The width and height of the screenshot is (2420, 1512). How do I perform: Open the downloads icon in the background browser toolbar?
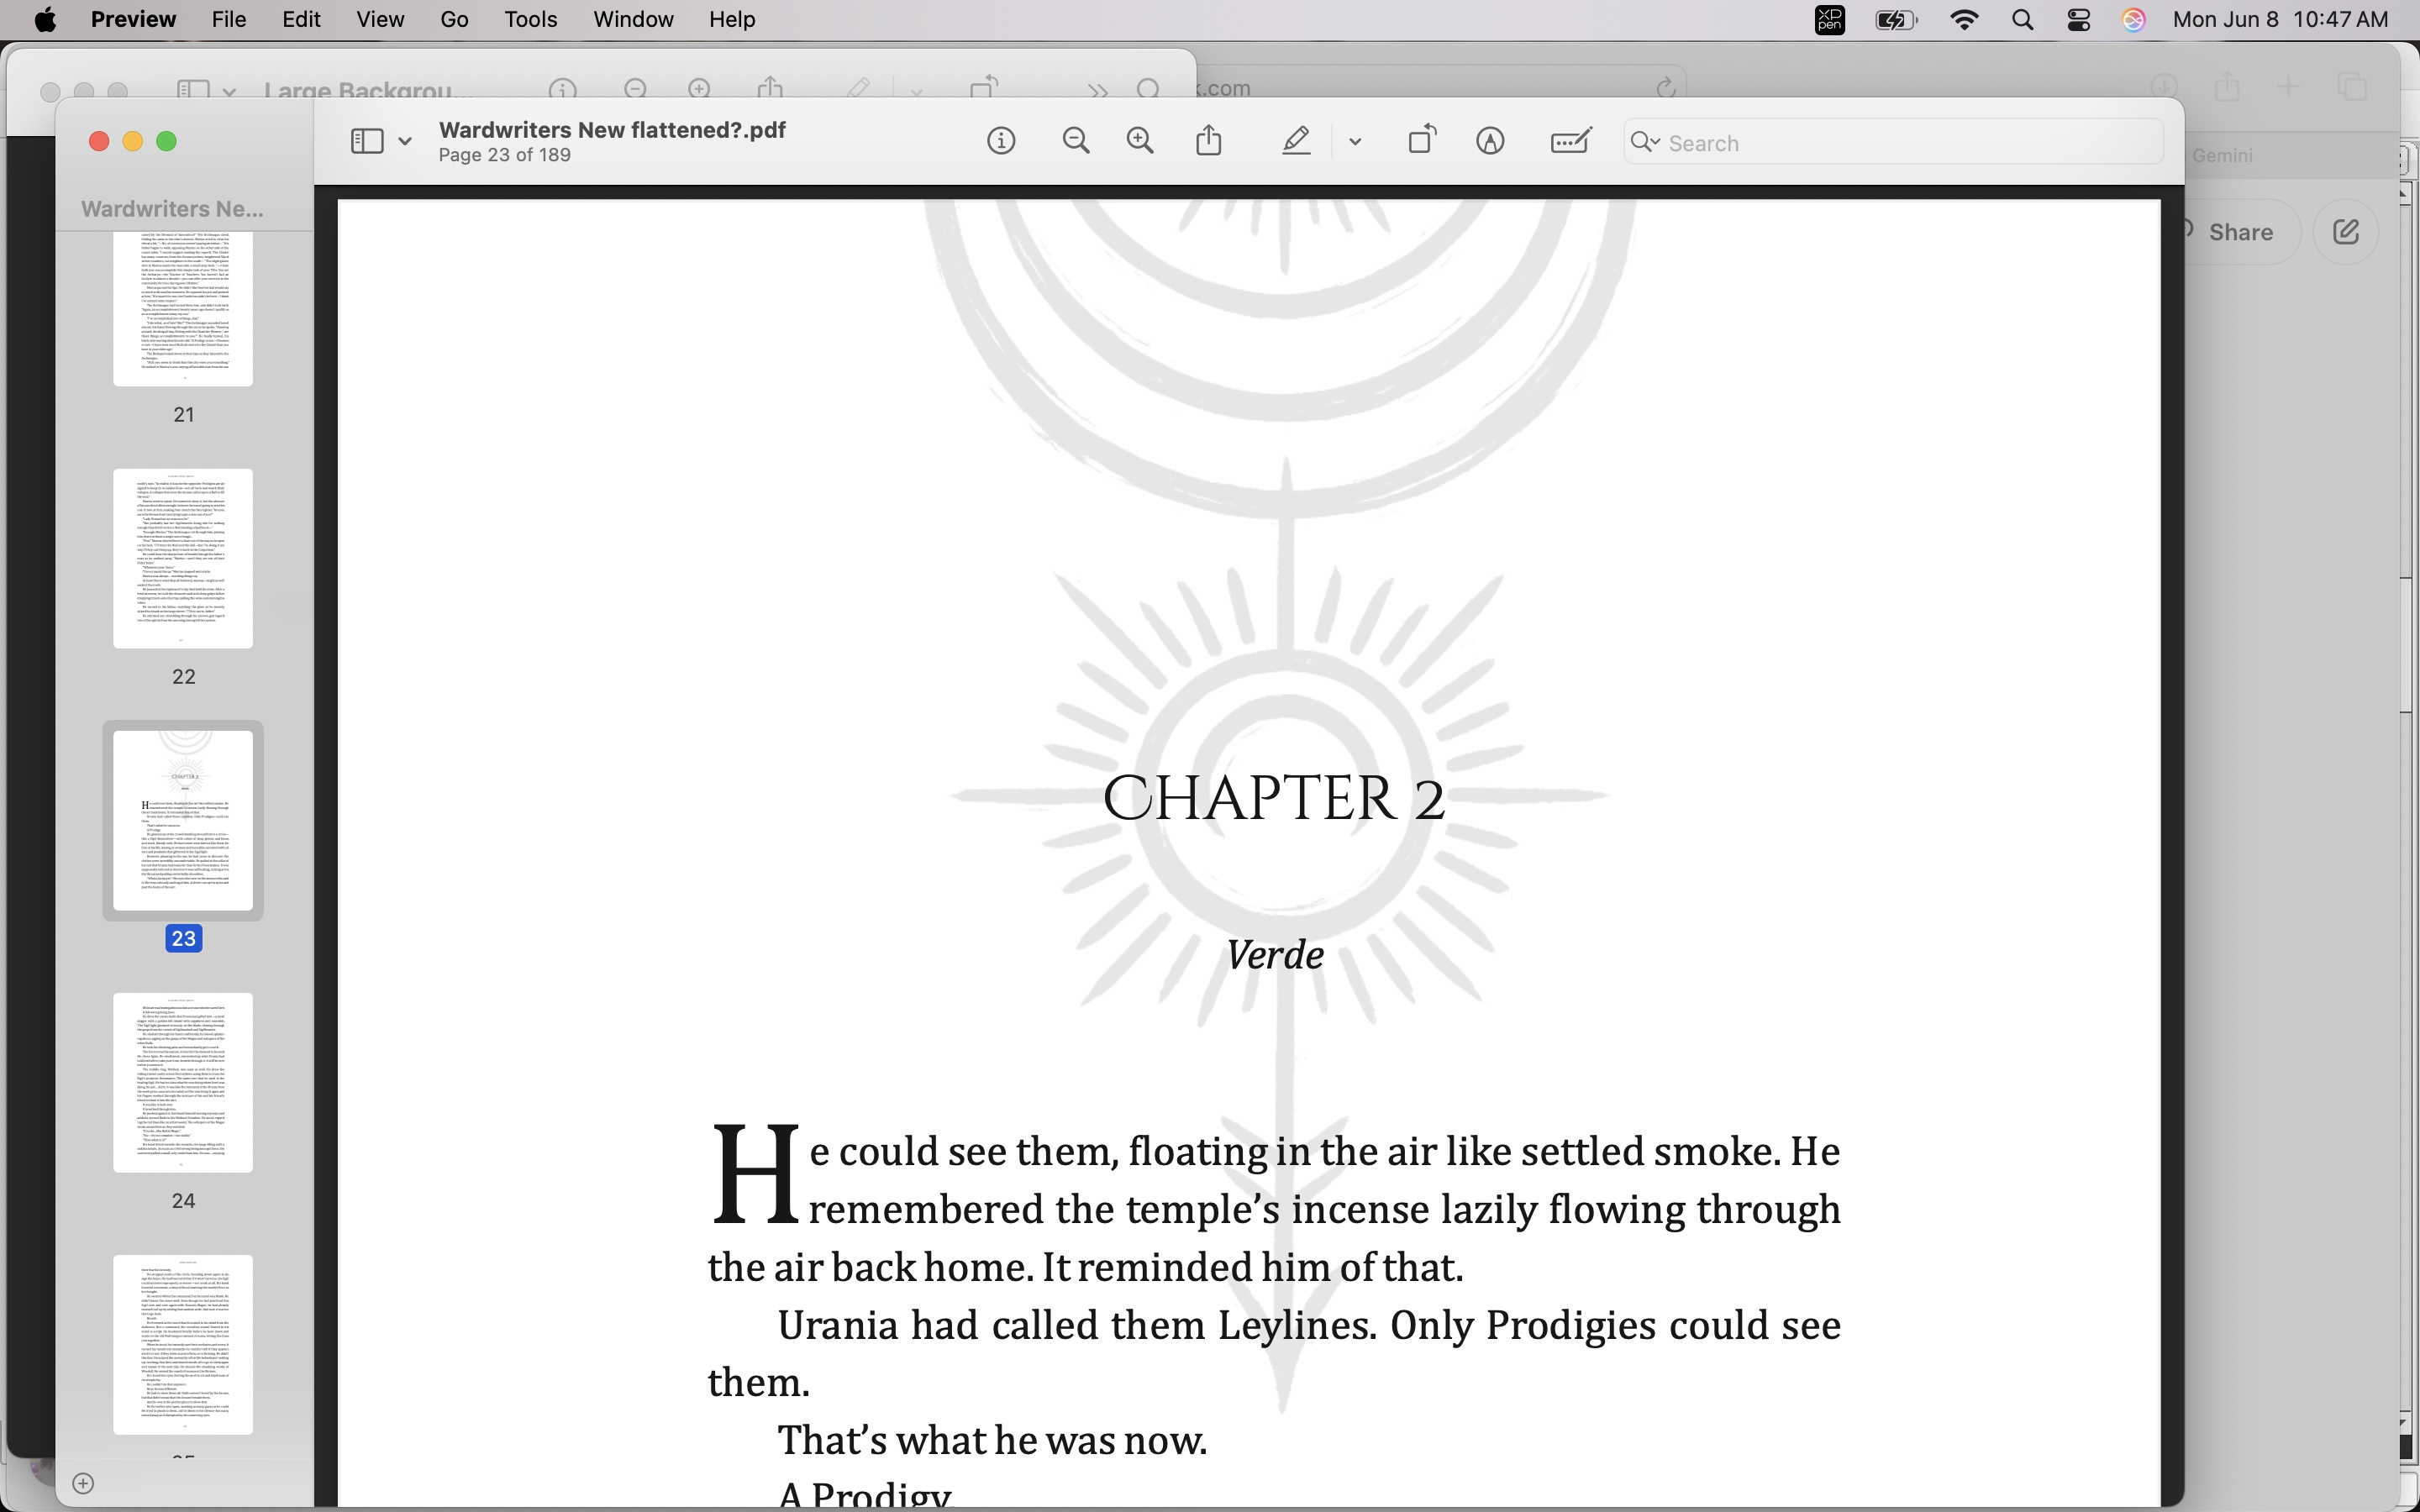click(2164, 87)
